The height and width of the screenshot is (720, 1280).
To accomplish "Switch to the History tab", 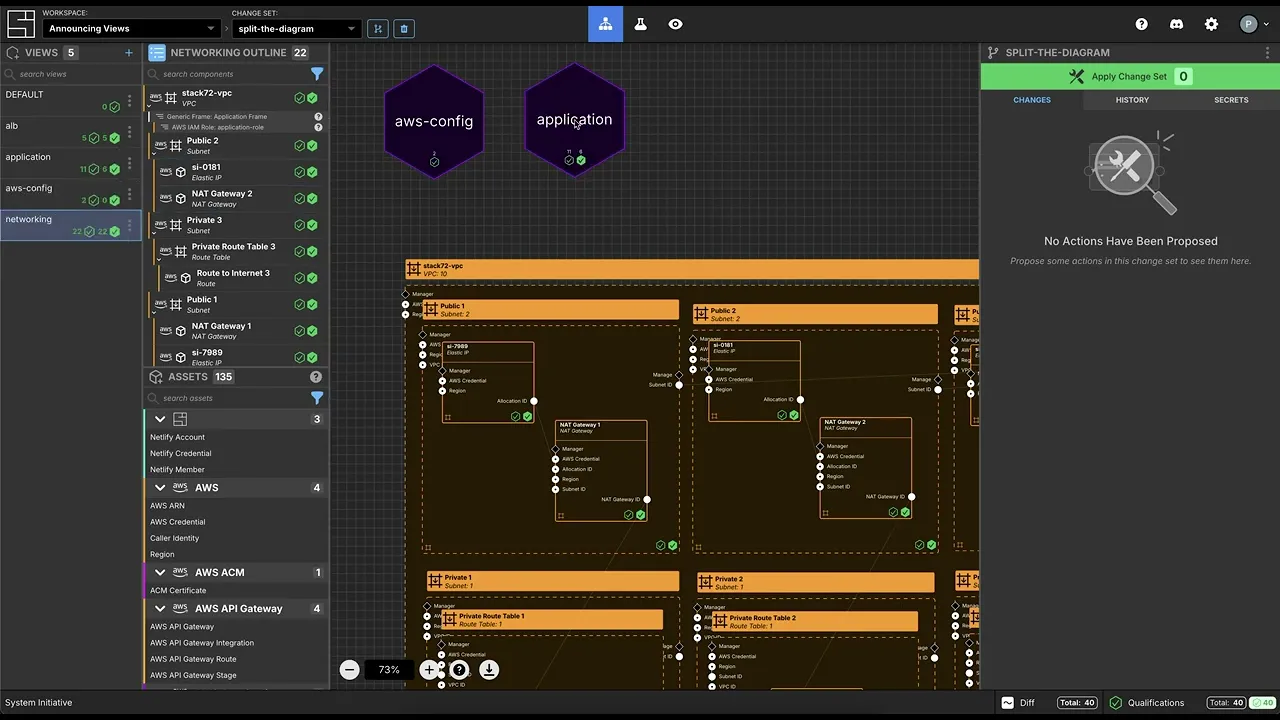I will point(1132,100).
